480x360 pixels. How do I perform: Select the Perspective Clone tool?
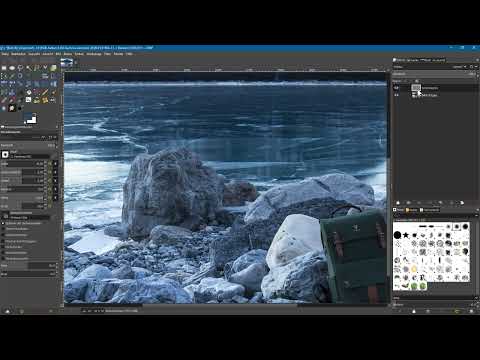tap(53, 100)
